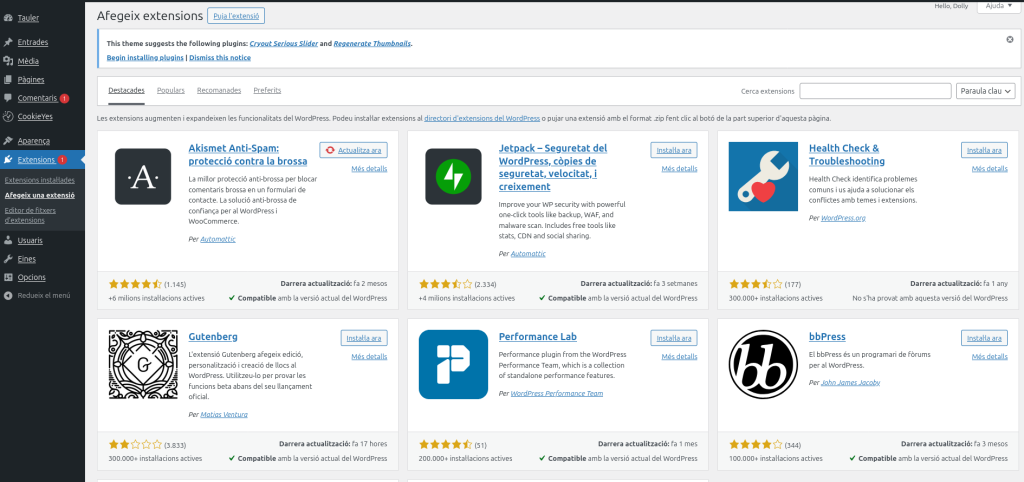Click the Akismet Anti-Spam plugin icon

click(x=143, y=177)
